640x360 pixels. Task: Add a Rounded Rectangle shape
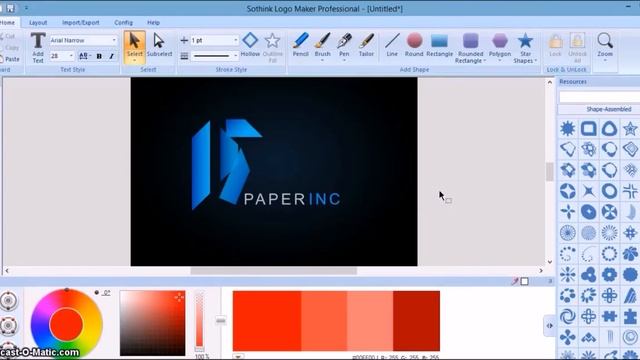[470, 48]
